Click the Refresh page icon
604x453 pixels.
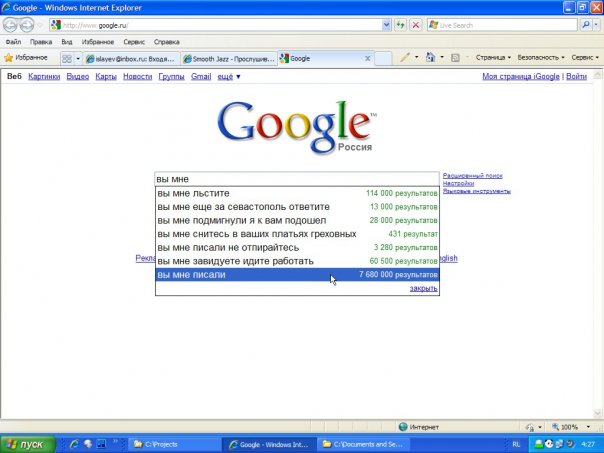400,24
